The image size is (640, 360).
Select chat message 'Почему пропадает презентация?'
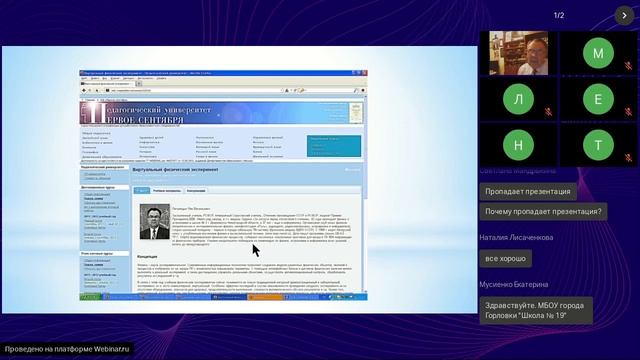[543, 212]
